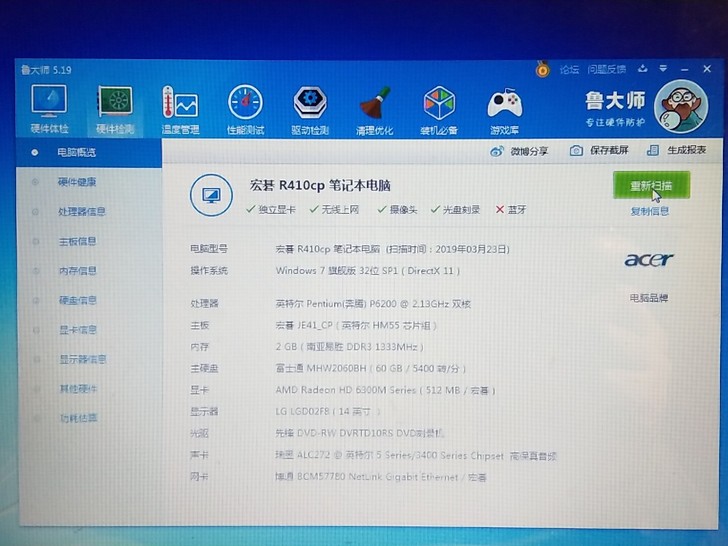Open 温度管理 temperature management
The height and width of the screenshot is (546, 728).
click(x=180, y=110)
